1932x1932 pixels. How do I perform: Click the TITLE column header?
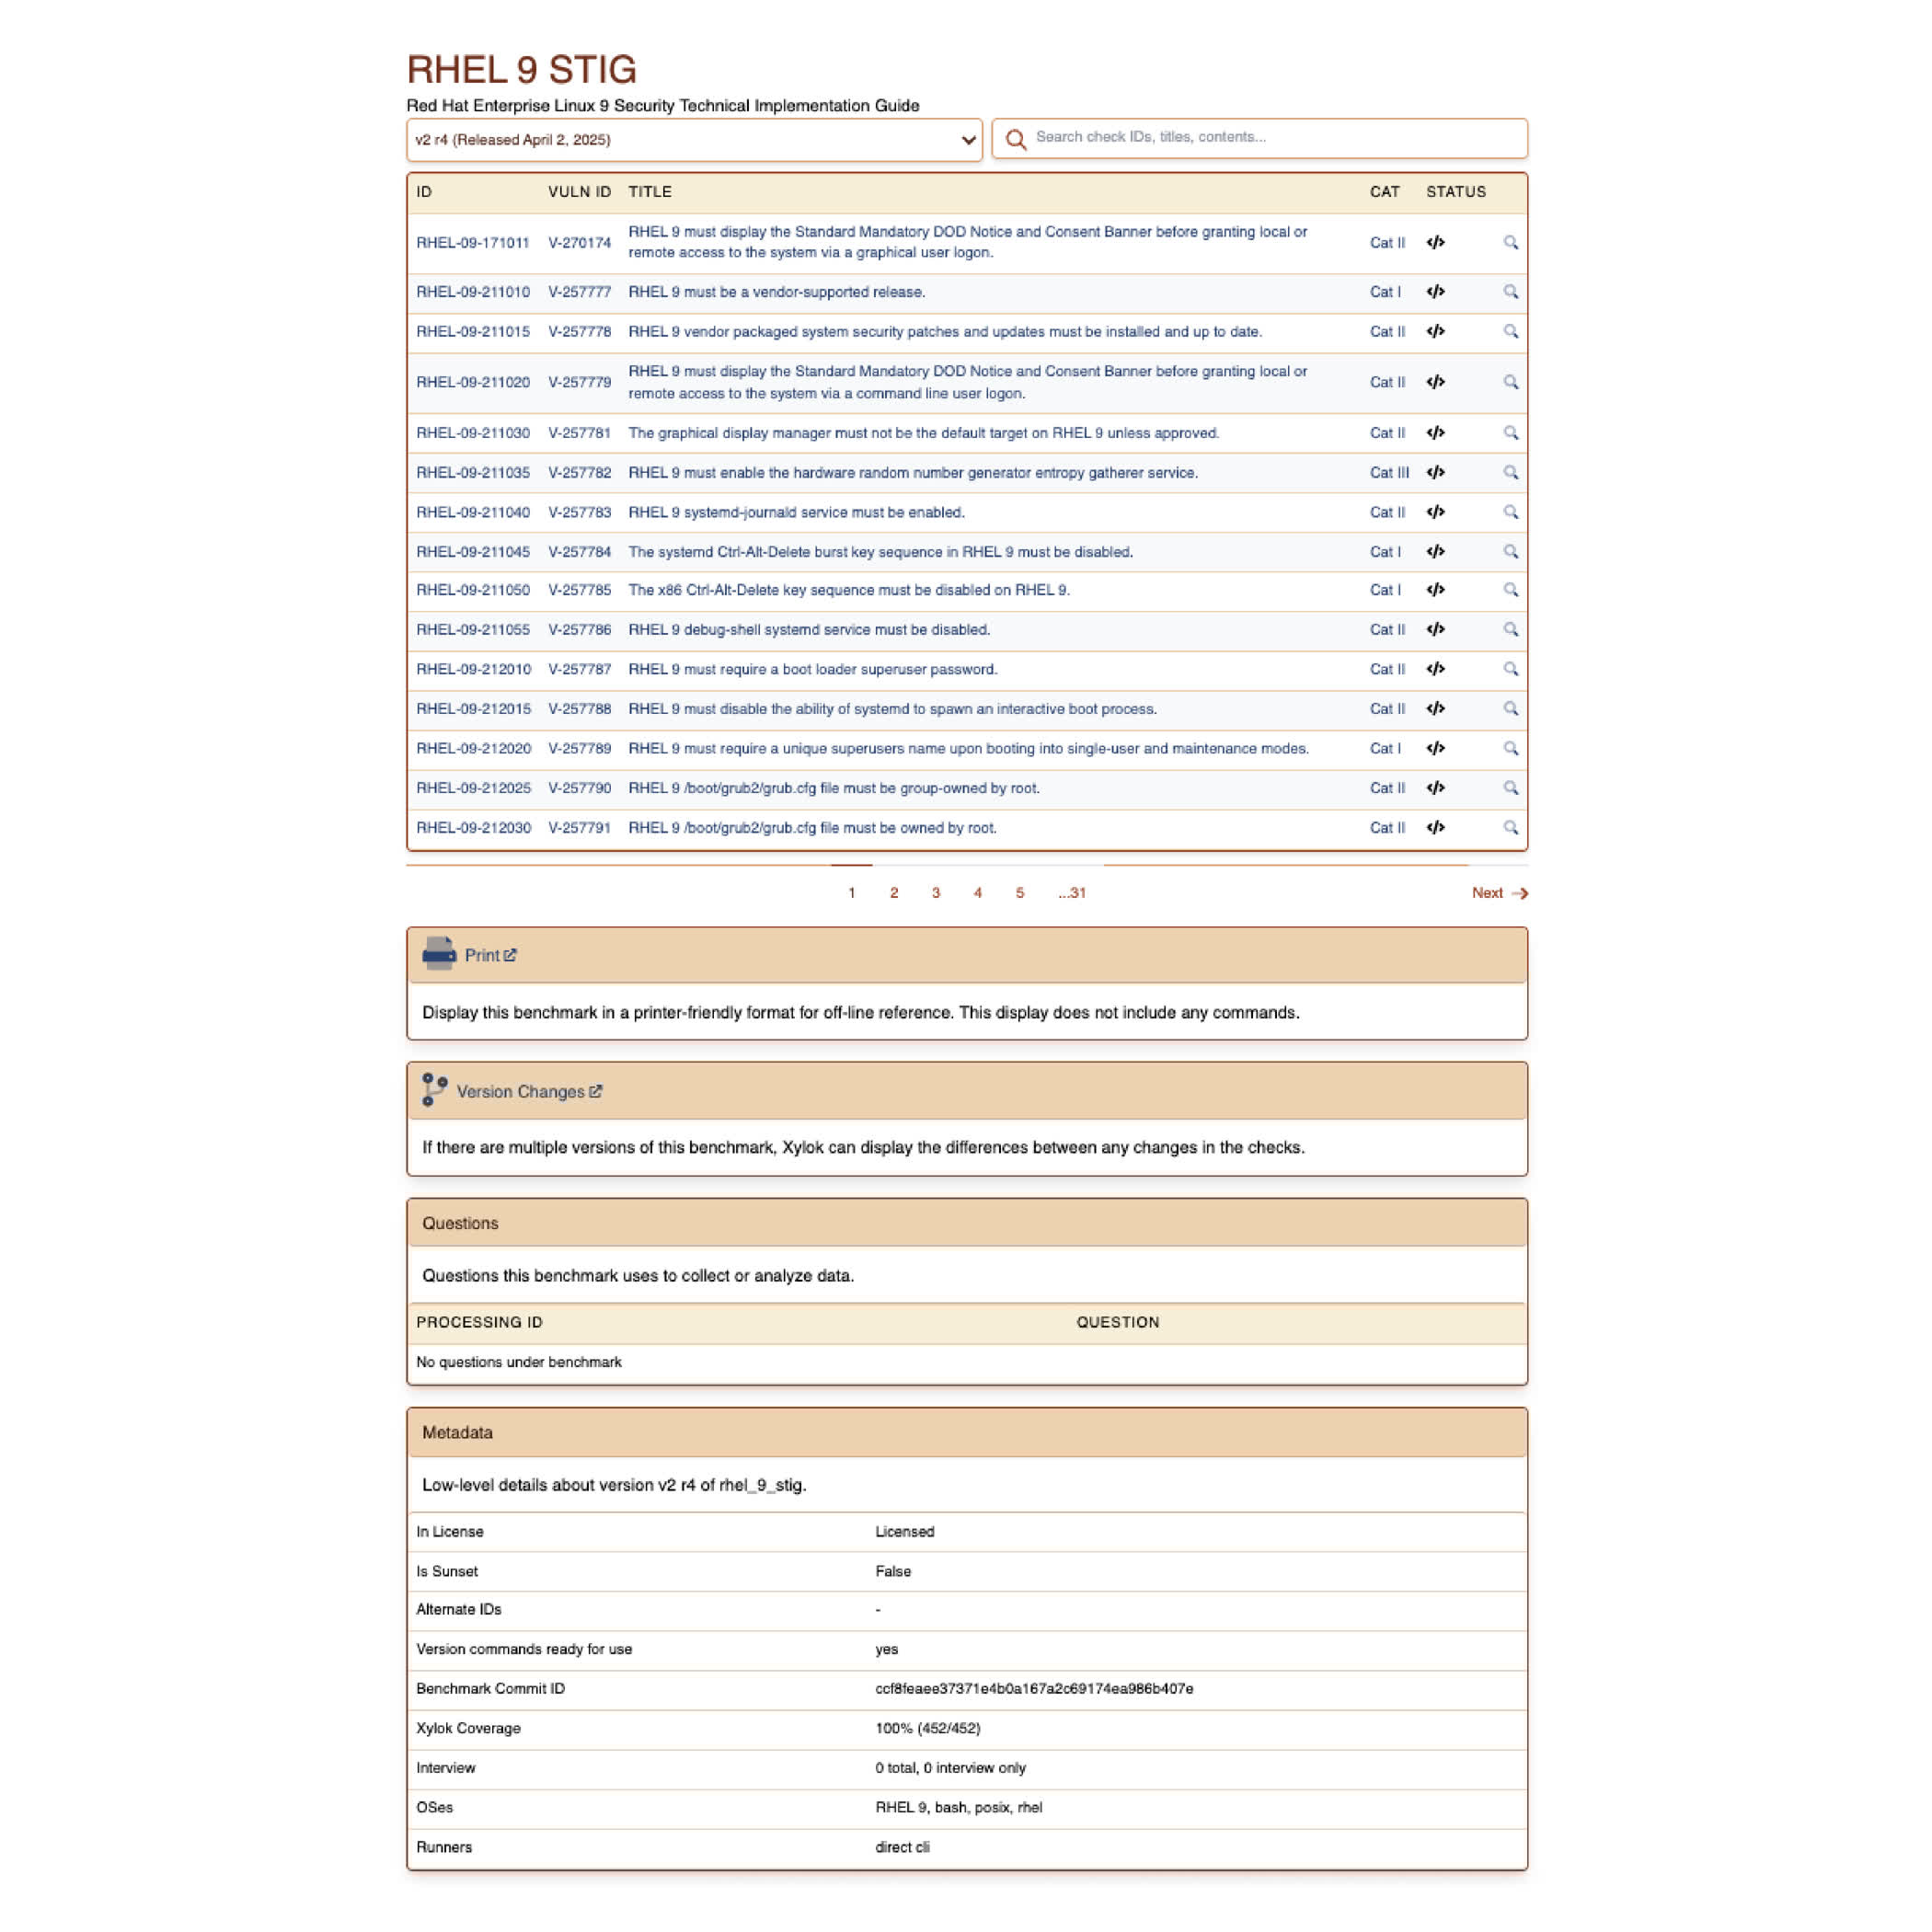pyautogui.click(x=649, y=192)
